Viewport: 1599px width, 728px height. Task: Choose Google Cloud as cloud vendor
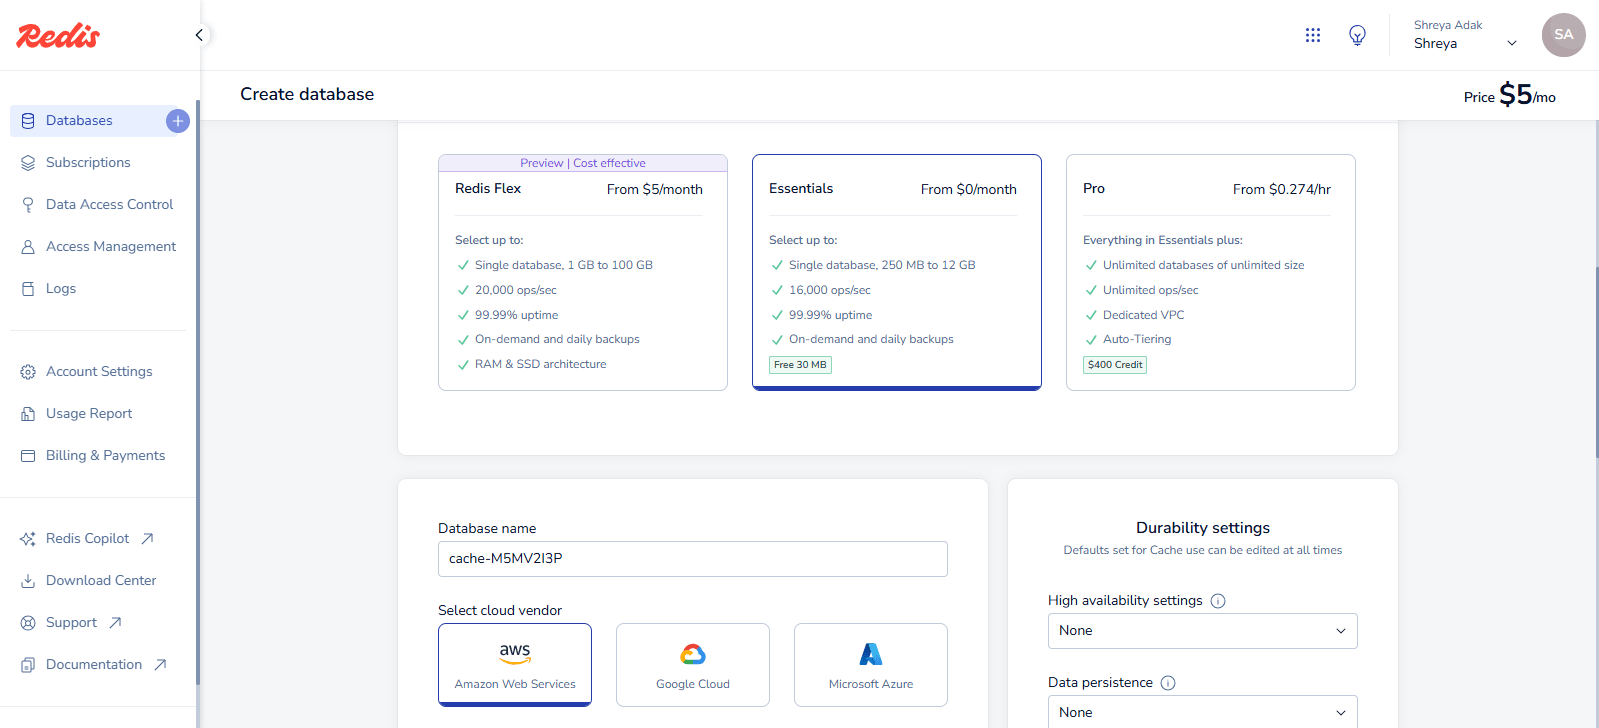(693, 665)
